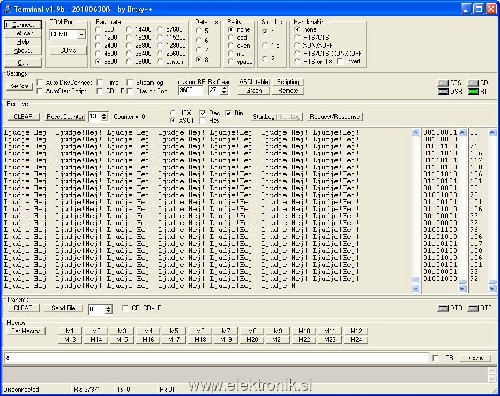The image size is (500, 396).
Task: Trigger macro M12
Action: pos(356,331)
